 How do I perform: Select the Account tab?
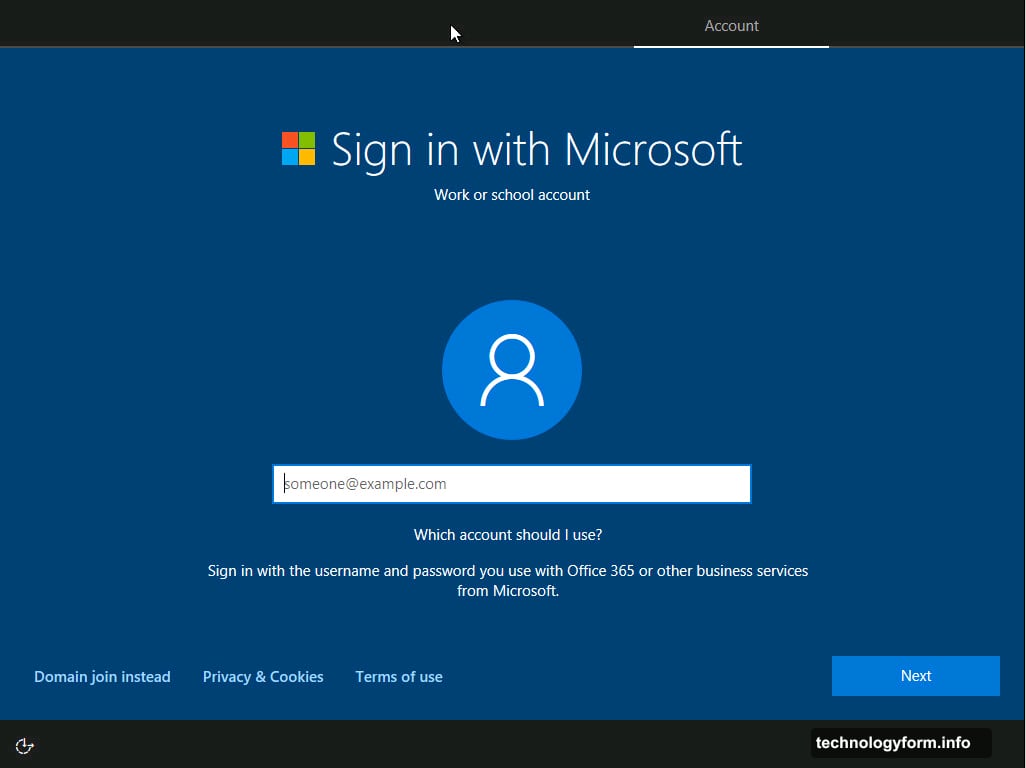pyautogui.click(x=731, y=26)
